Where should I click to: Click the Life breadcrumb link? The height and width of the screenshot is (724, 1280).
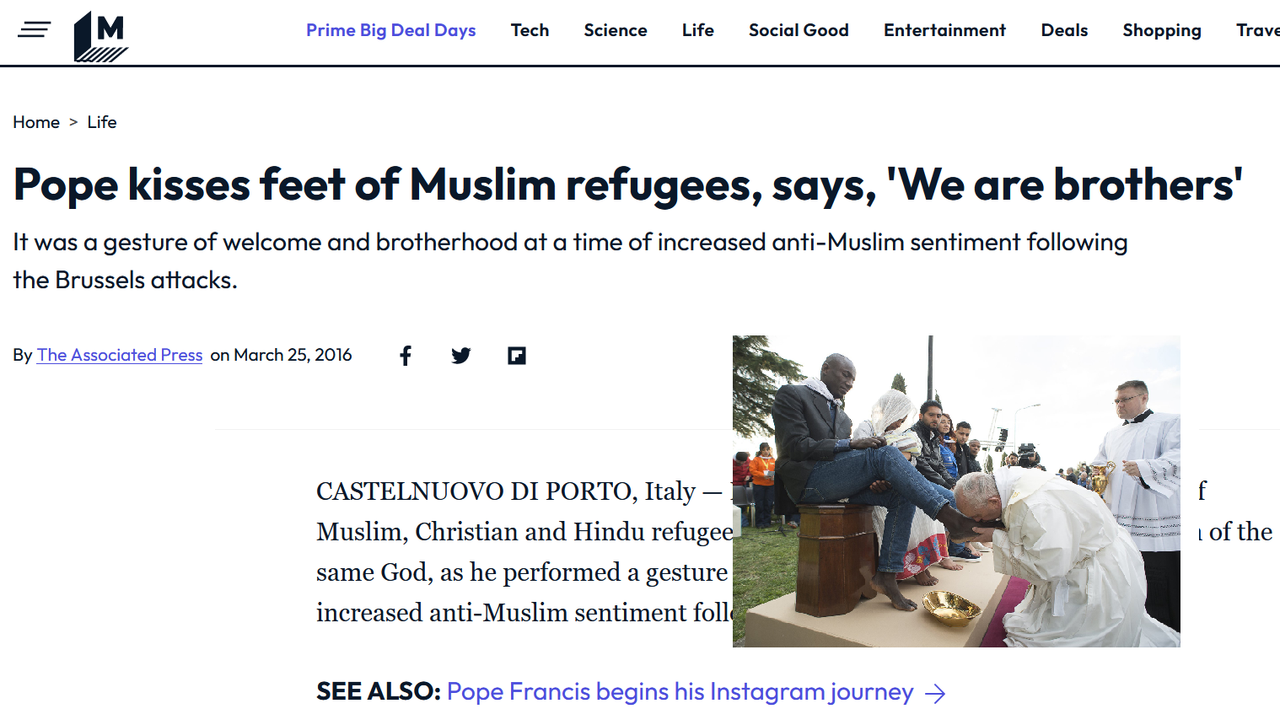click(102, 122)
